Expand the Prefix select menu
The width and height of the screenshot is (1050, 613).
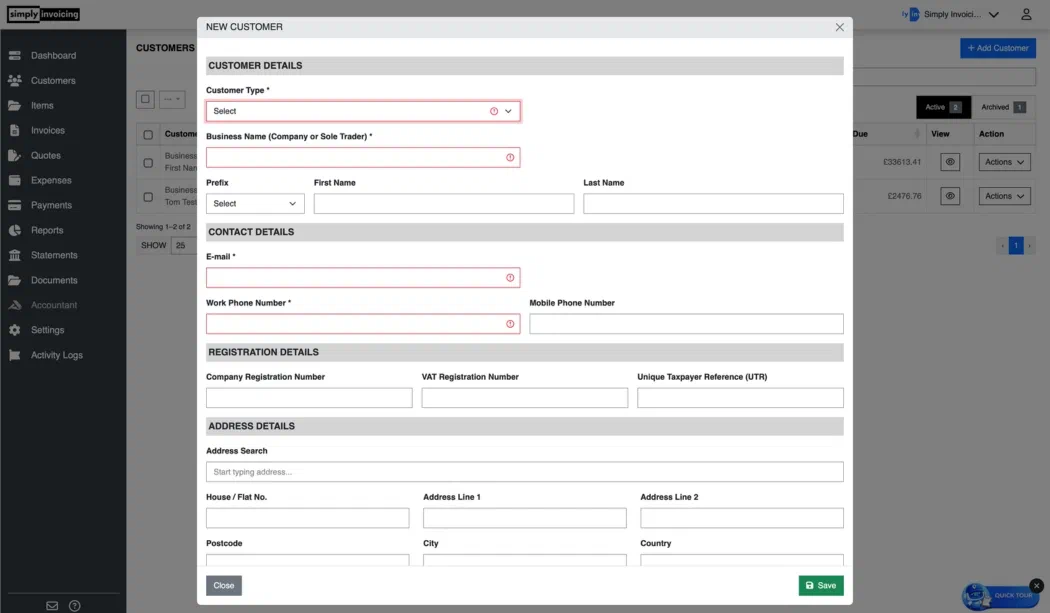pyautogui.click(x=255, y=203)
